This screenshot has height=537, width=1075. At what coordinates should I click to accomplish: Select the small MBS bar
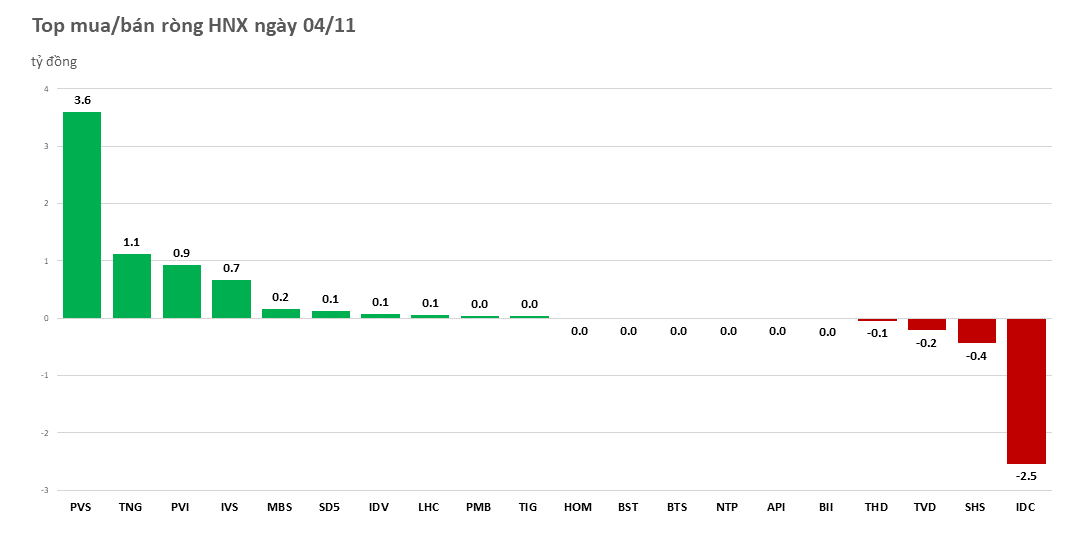click(280, 313)
